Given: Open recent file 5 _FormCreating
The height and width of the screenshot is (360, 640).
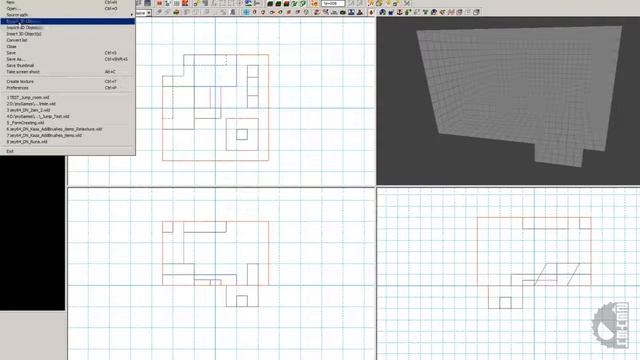Looking at the screenshot, I should [67, 122].
